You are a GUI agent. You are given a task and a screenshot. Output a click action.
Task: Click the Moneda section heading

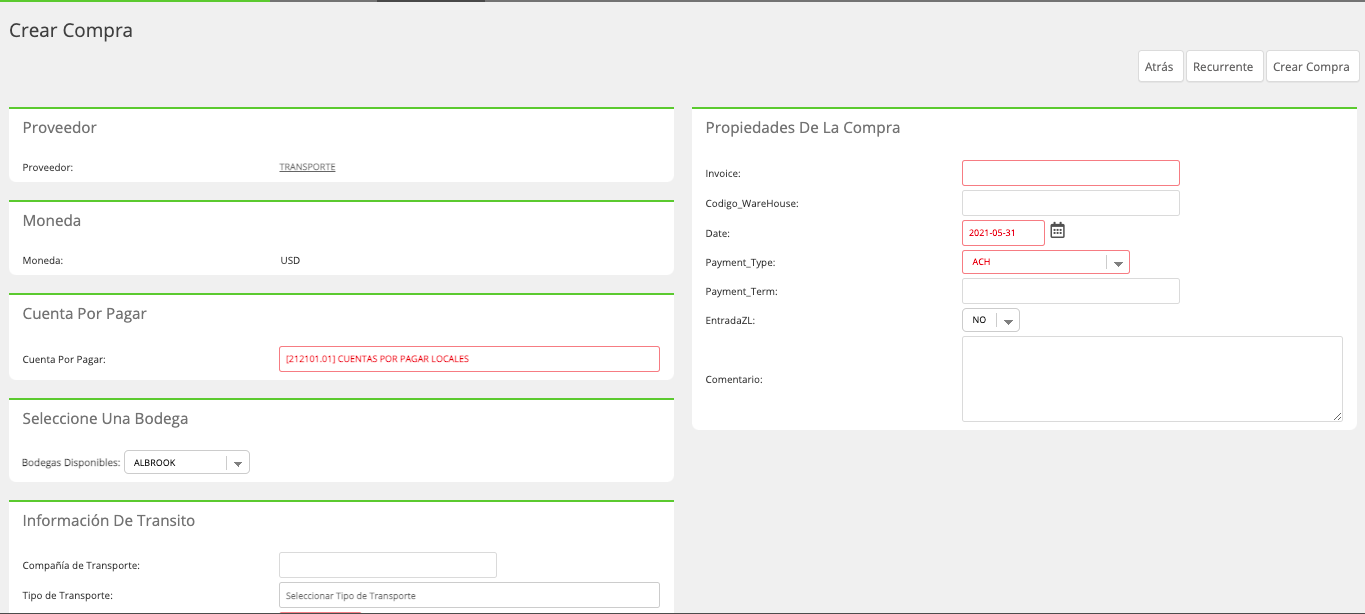tap(52, 221)
